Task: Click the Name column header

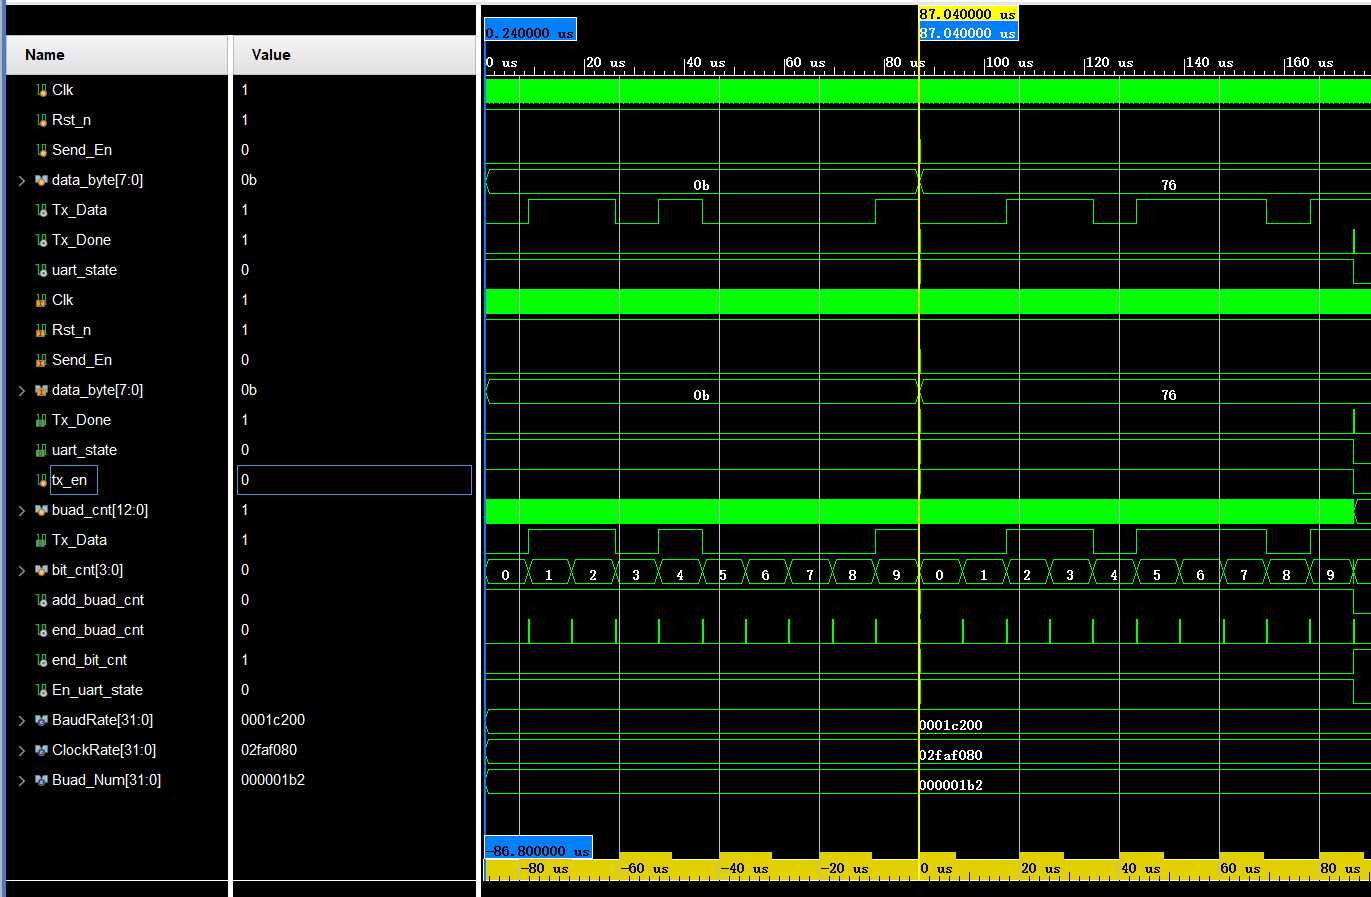Action: point(117,55)
